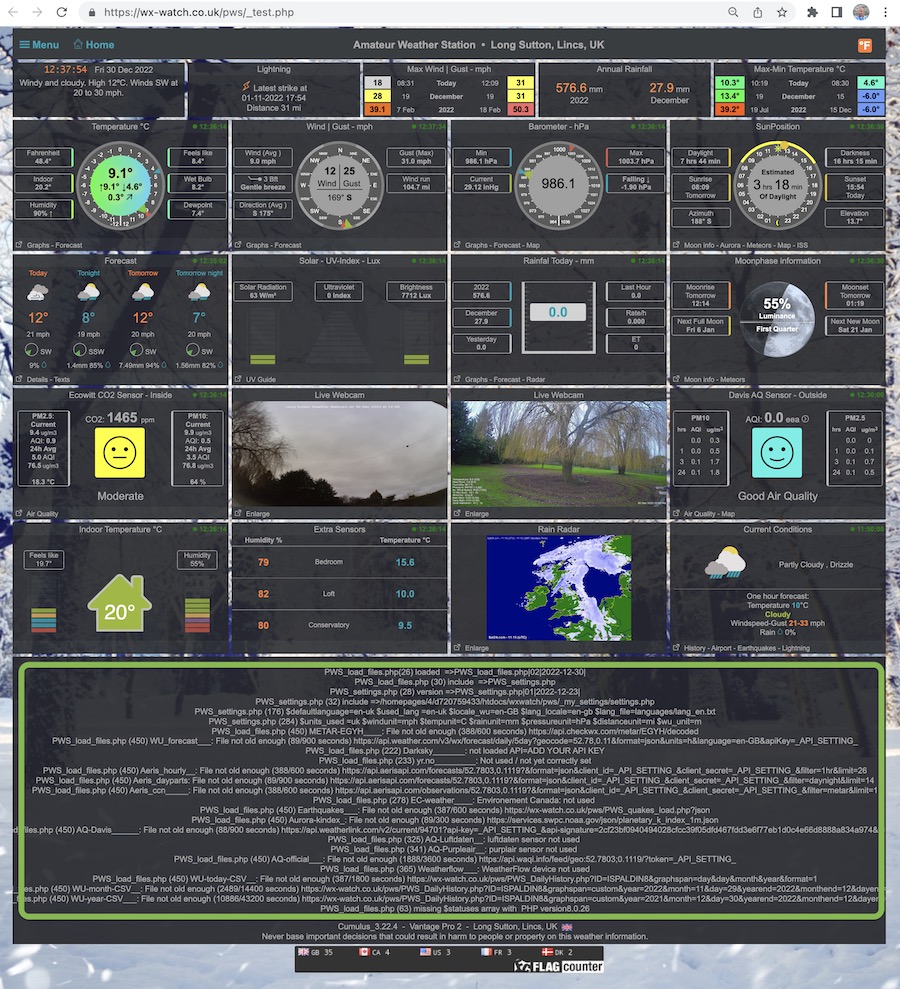Click the Tomorrow night forecast weather icon
This screenshot has width=900, height=989.
point(199,292)
